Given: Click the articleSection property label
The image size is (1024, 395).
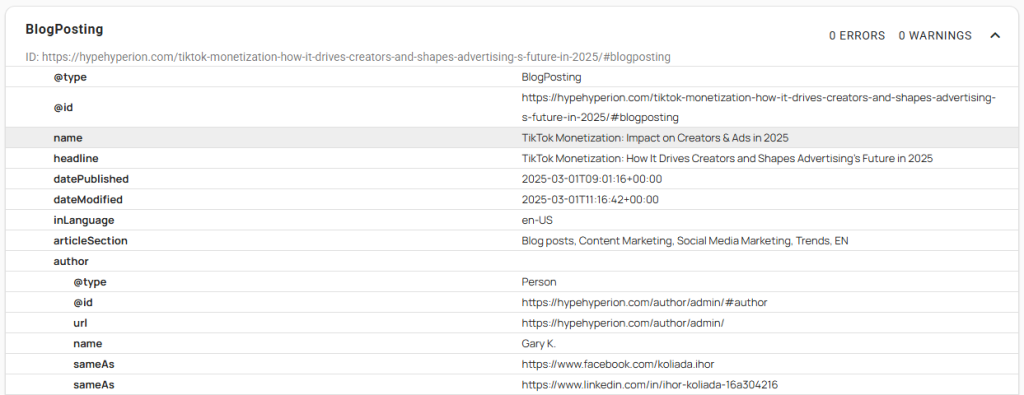Looking at the screenshot, I should coord(90,241).
